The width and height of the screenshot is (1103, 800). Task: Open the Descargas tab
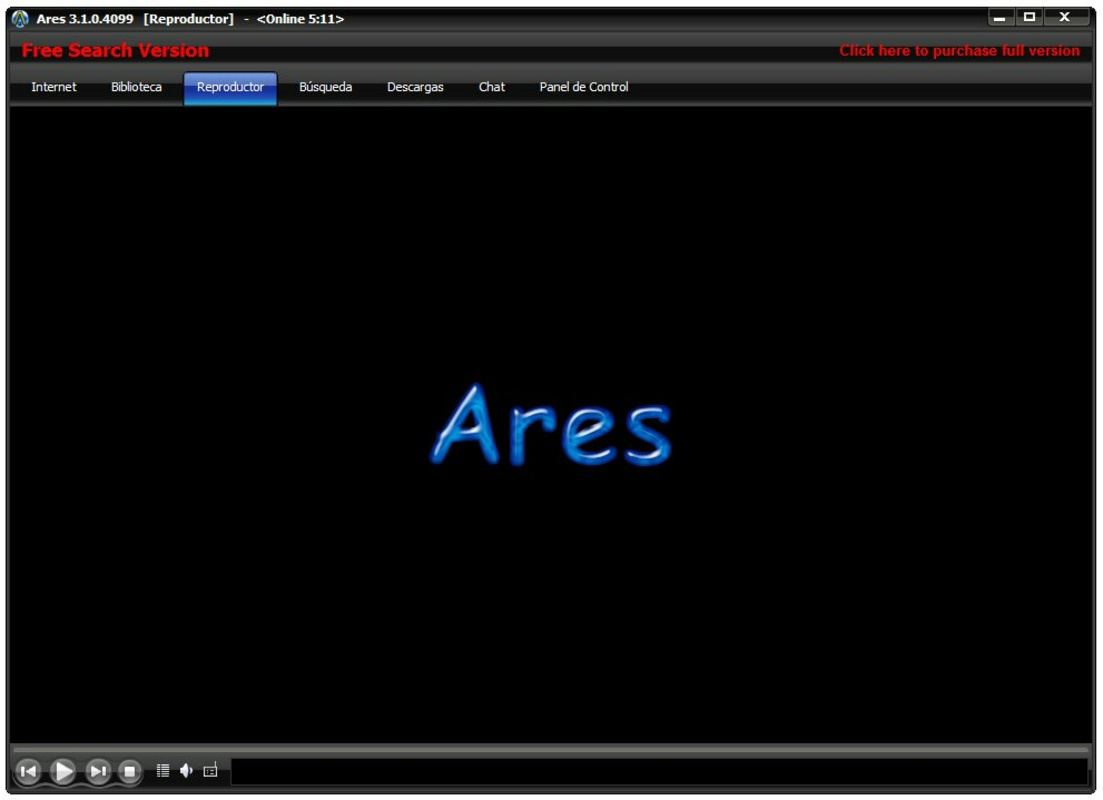point(415,87)
